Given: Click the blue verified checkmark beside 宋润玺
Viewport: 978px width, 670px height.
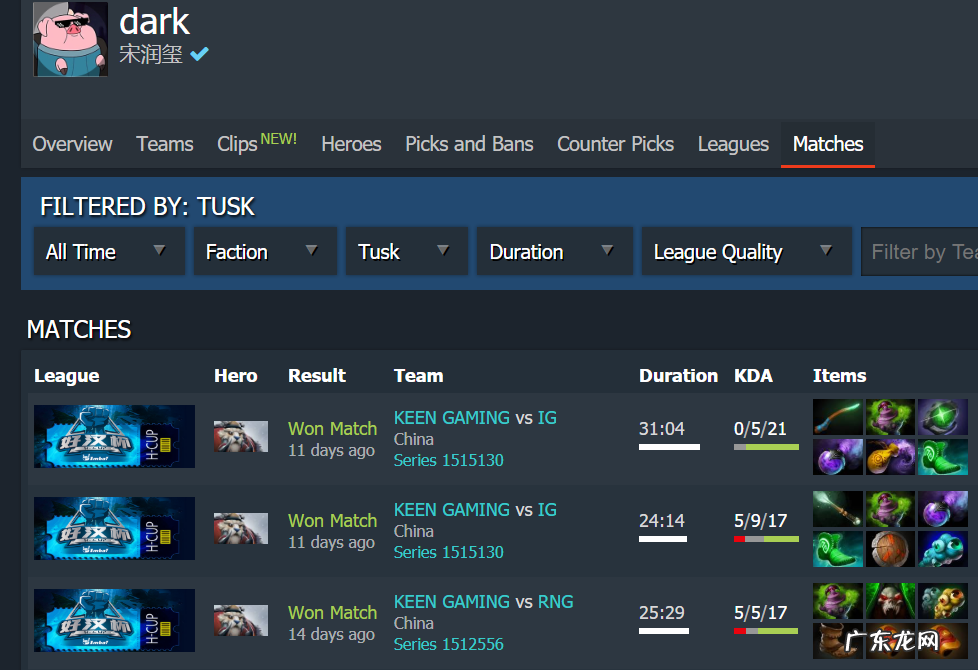Looking at the screenshot, I should (200, 54).
